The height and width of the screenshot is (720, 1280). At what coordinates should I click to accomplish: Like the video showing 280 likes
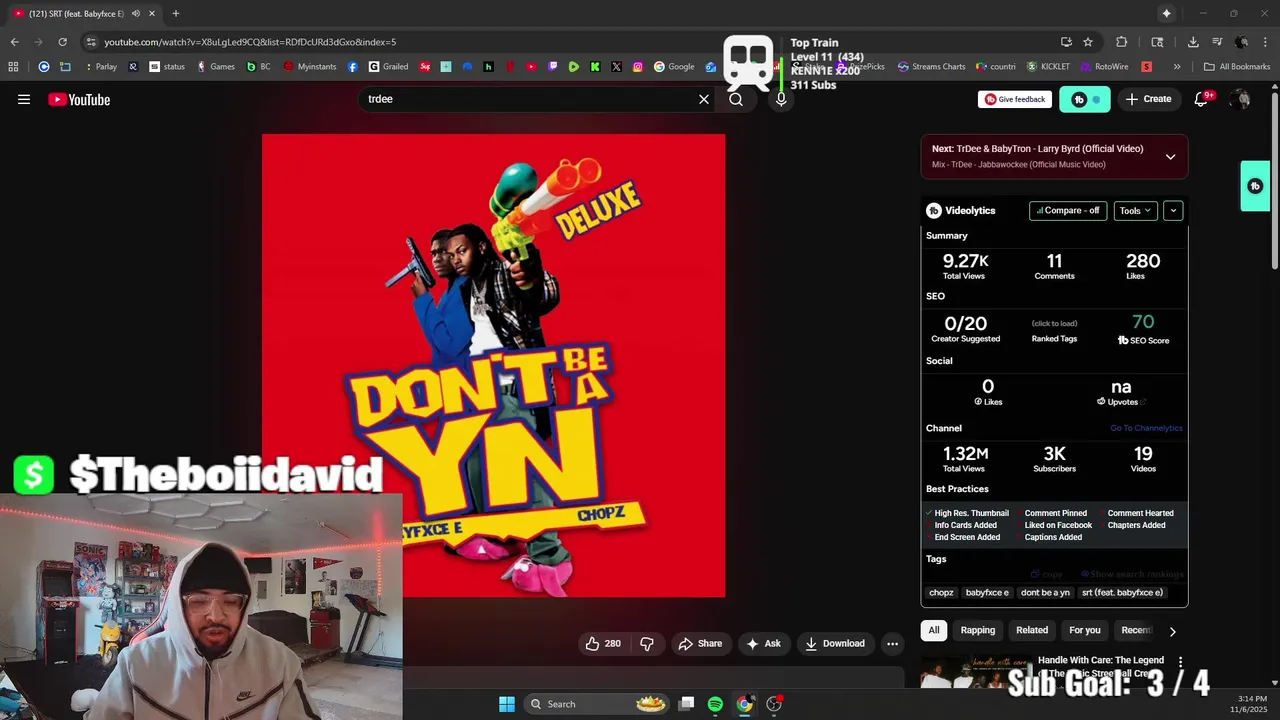(603, 643)
